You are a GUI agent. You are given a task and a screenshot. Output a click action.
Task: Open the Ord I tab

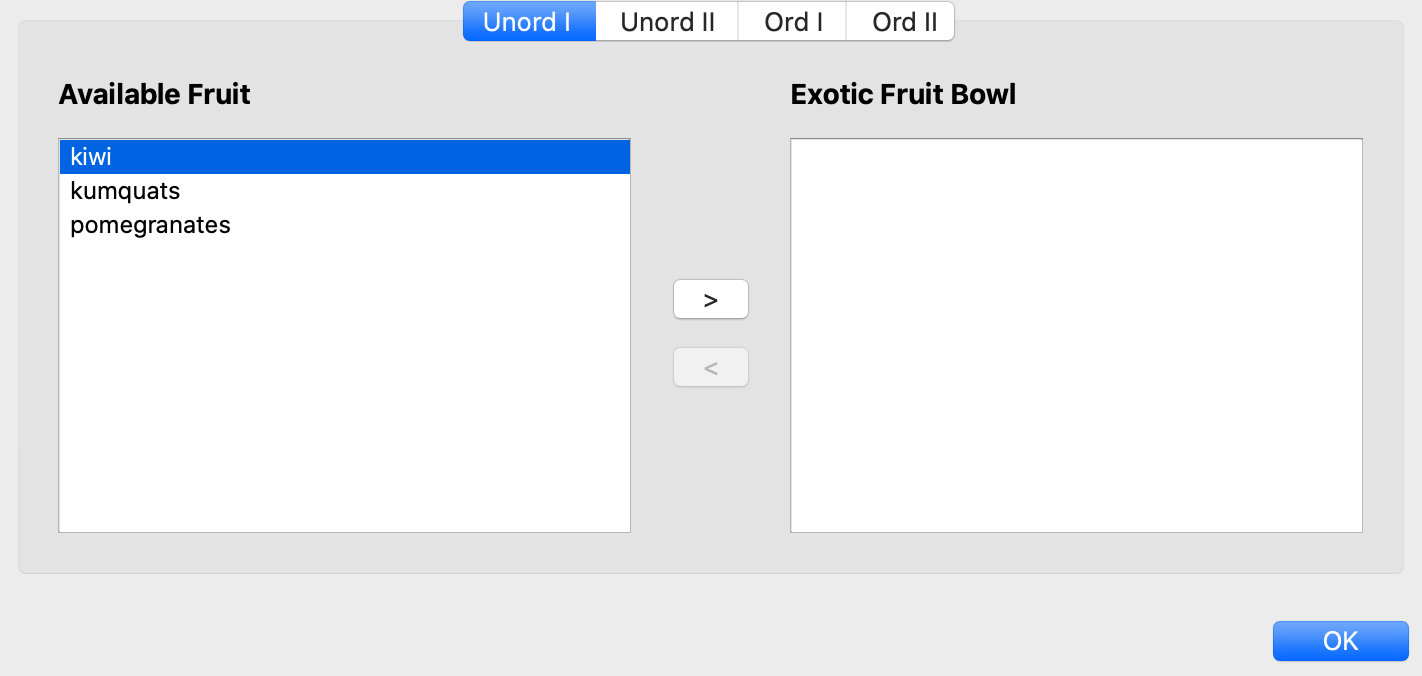793,22
